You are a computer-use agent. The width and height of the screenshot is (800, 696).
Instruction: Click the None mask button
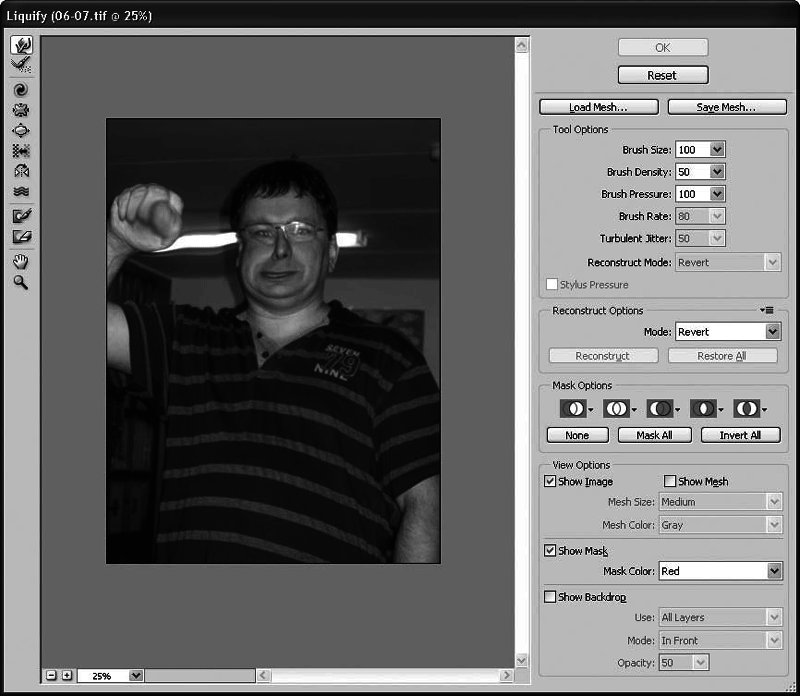coord(578,435)
